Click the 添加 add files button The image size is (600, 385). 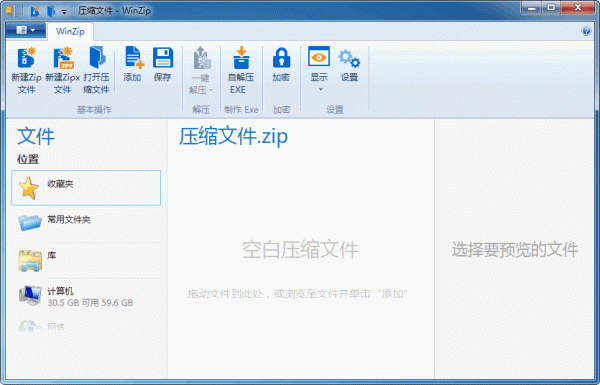click(133, 64)
